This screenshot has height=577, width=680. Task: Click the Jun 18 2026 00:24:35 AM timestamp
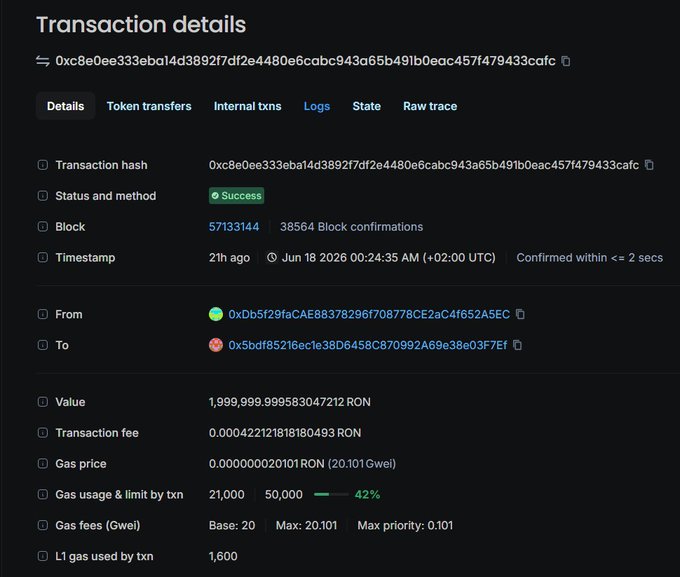389,257
